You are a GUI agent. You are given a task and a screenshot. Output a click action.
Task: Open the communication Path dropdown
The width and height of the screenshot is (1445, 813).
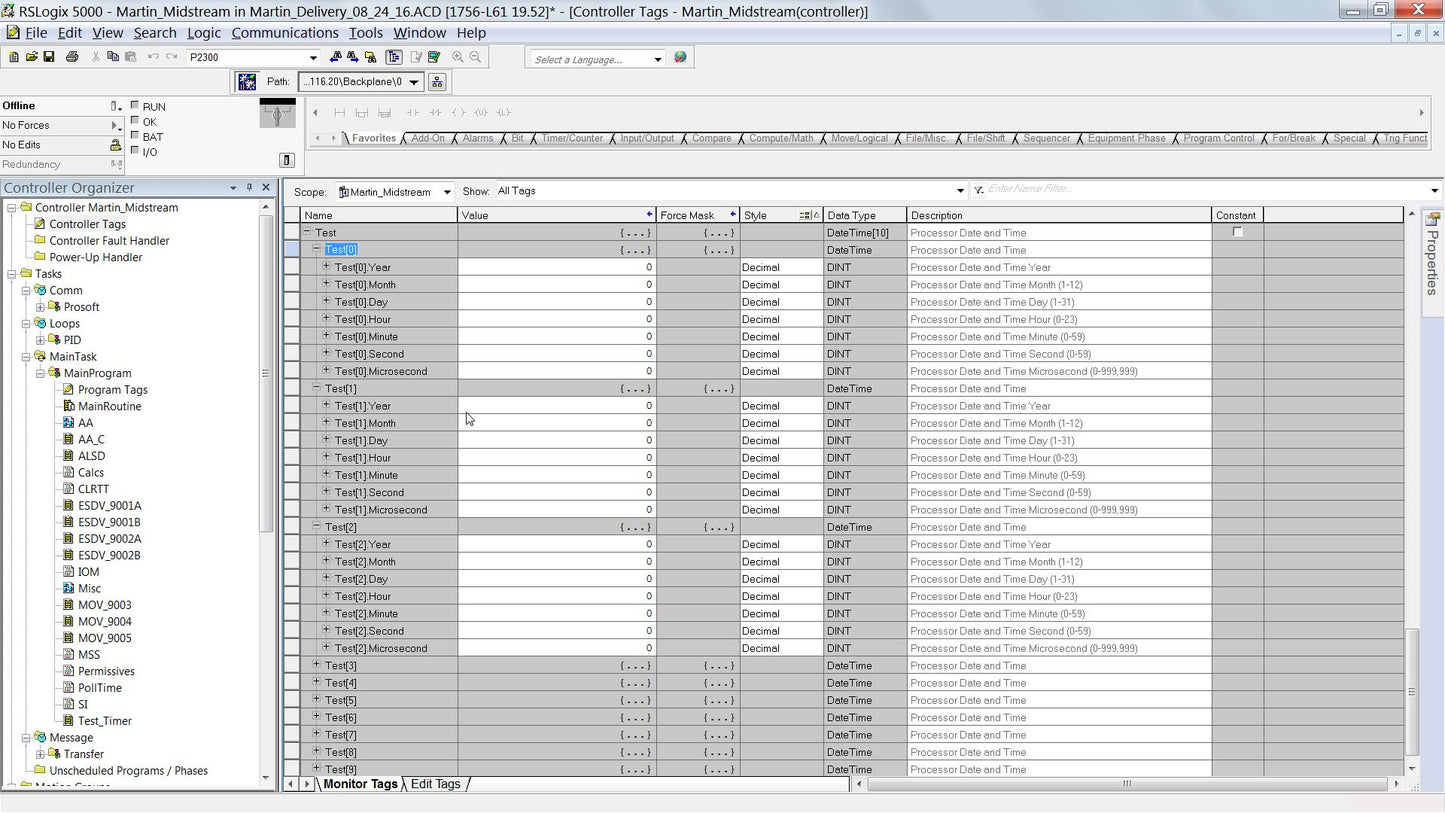tap(413, 82)
